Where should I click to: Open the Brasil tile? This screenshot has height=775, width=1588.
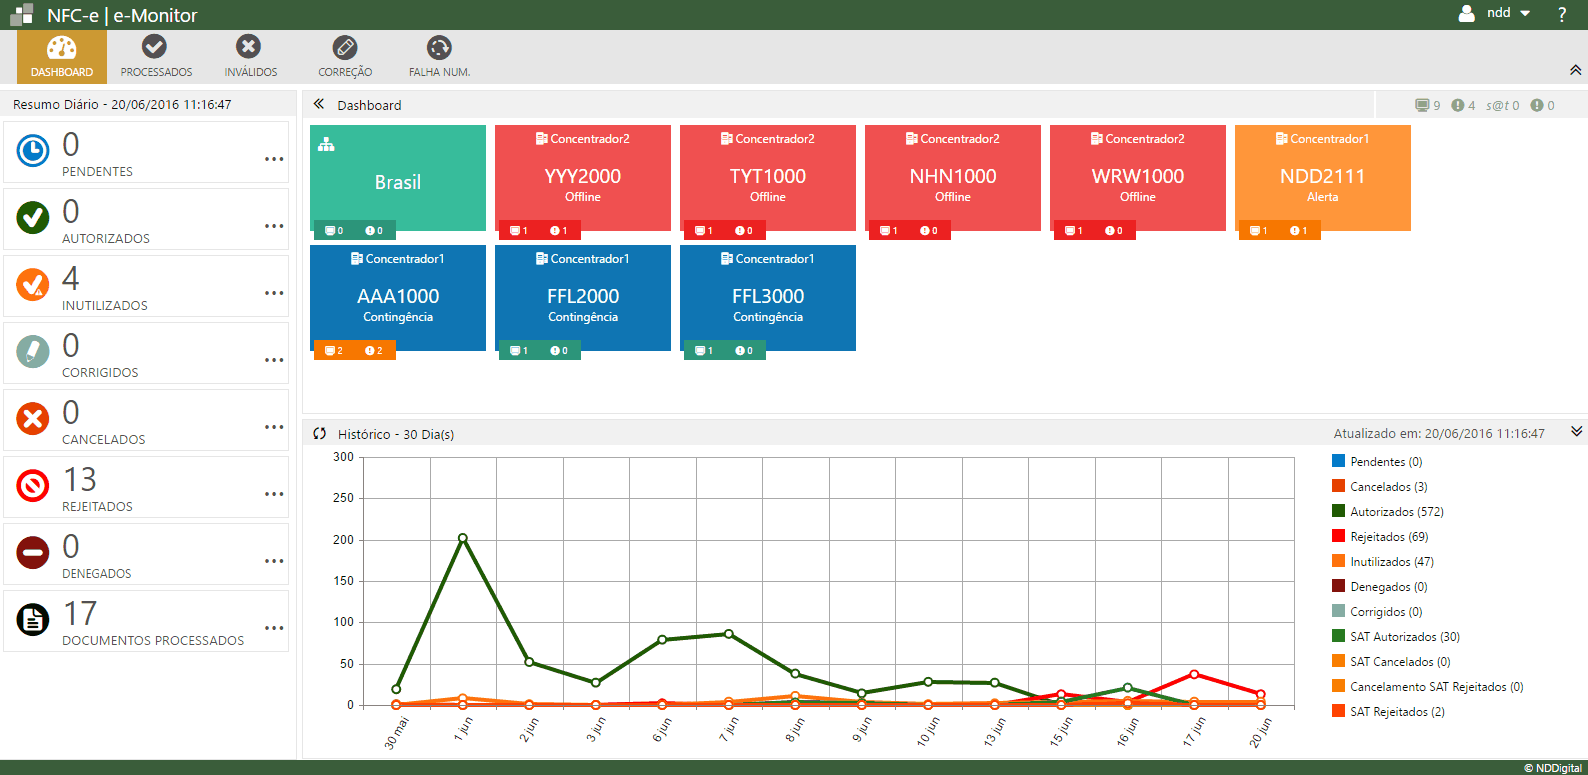pos(397,178)
